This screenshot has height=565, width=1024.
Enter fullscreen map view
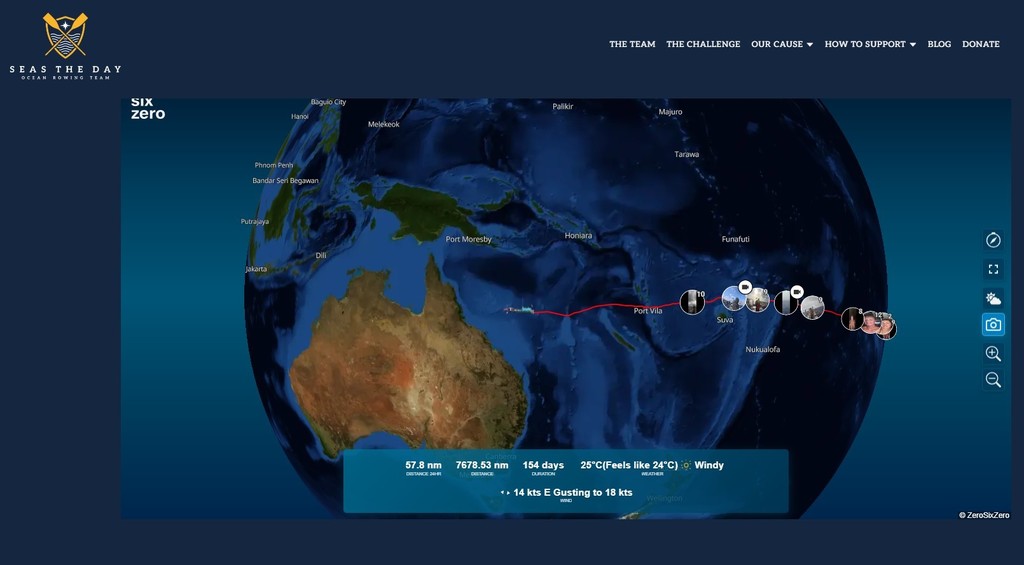[993, 269]
